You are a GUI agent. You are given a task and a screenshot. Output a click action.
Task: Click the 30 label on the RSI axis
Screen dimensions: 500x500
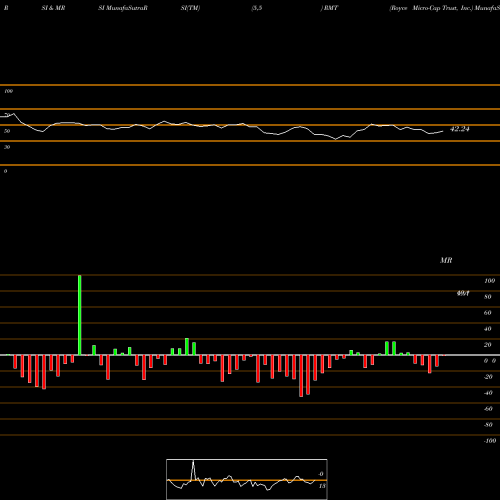[x=7, y=147]
